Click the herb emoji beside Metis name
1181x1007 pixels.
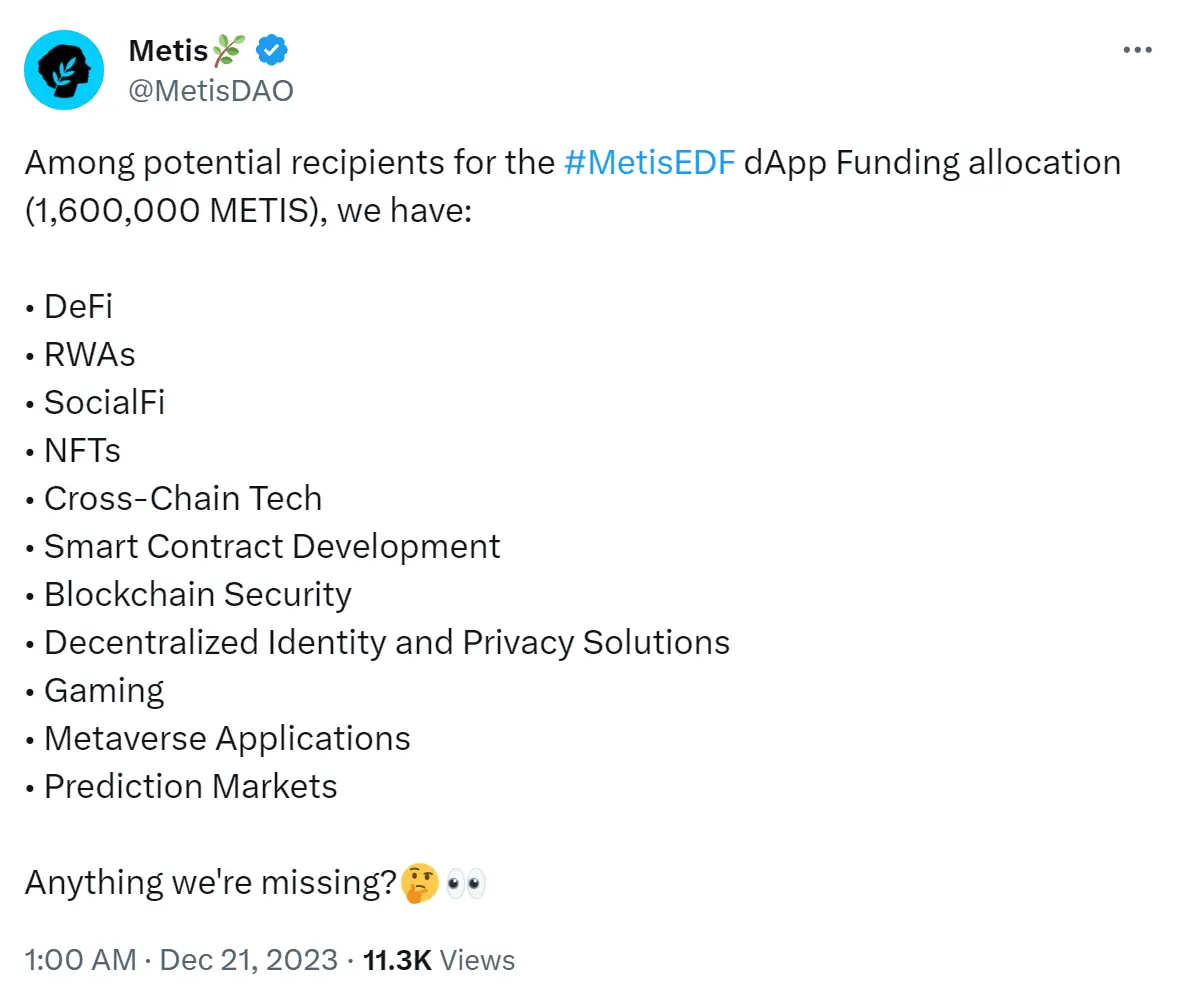tap(230, 49)
